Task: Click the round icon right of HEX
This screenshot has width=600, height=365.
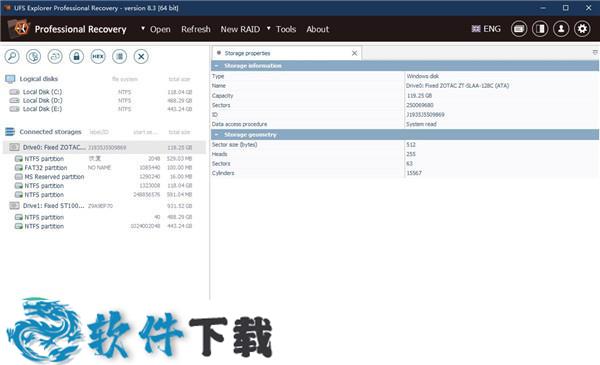Action: [120, 57]
